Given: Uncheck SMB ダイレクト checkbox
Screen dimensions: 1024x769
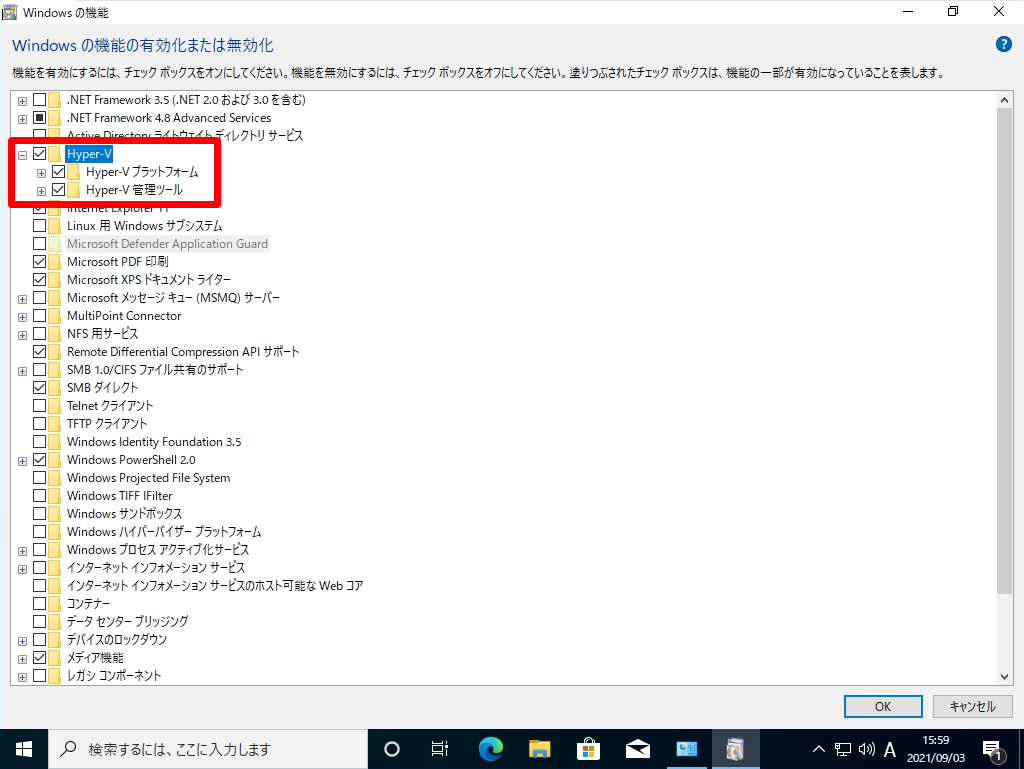Looking at the screenshot, I should point(39,388).
